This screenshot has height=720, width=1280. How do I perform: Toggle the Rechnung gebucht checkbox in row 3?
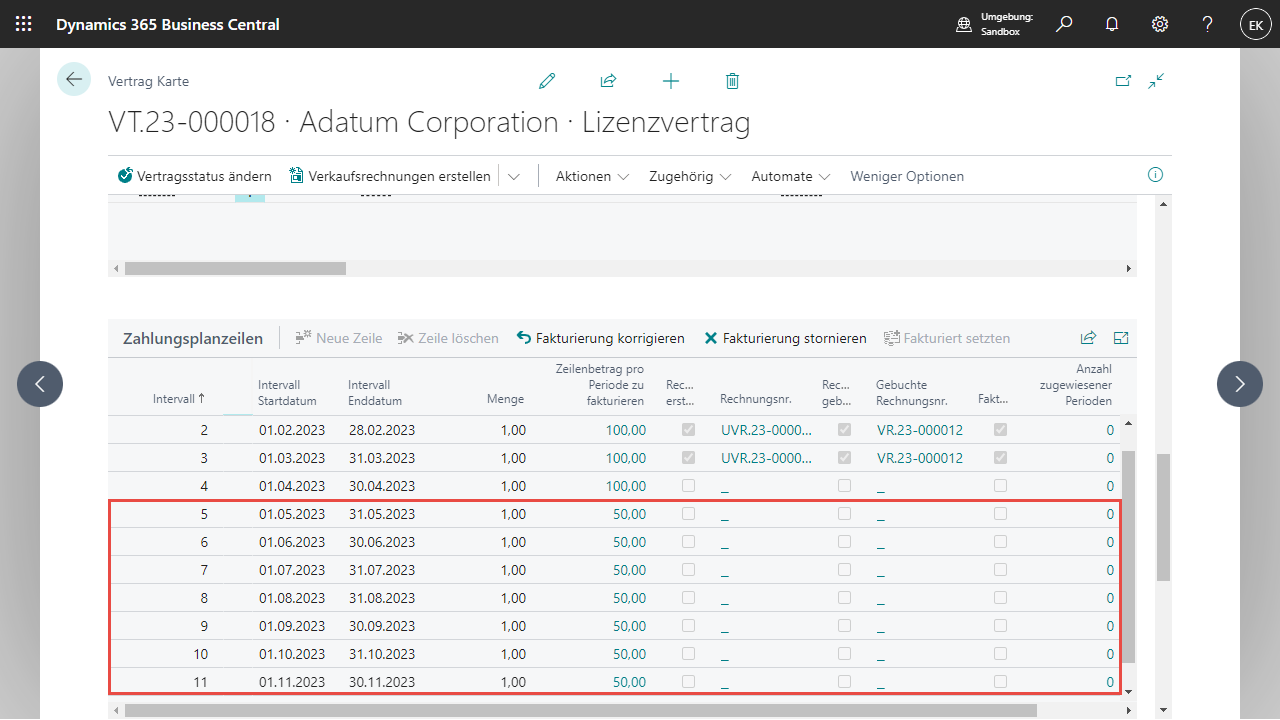coord(845,457)
